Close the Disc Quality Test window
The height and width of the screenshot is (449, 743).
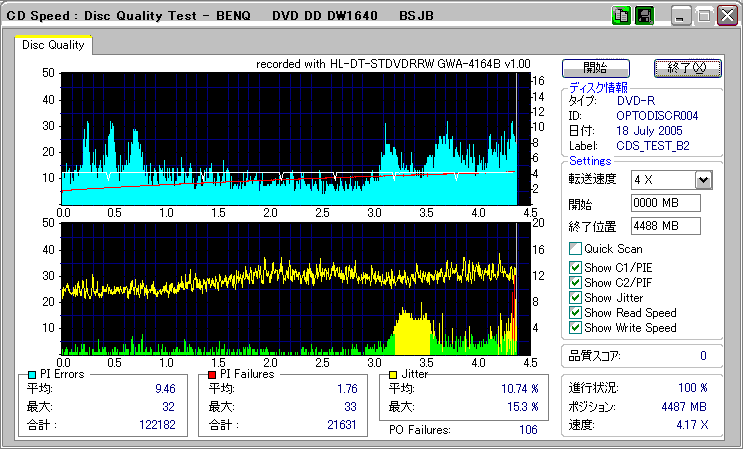coord(725,16)
